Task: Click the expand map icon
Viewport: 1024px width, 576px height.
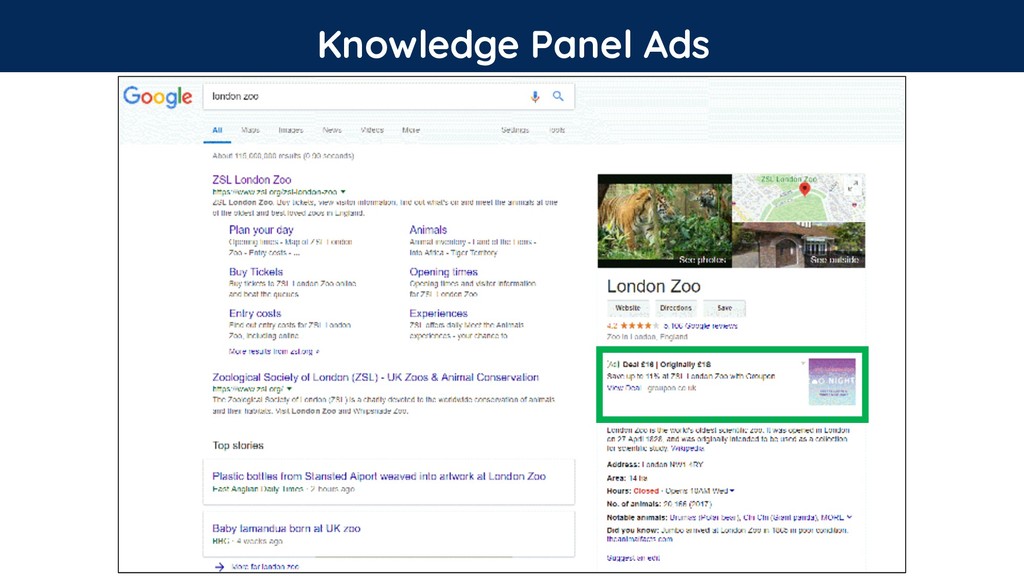Action: point(853,186)
